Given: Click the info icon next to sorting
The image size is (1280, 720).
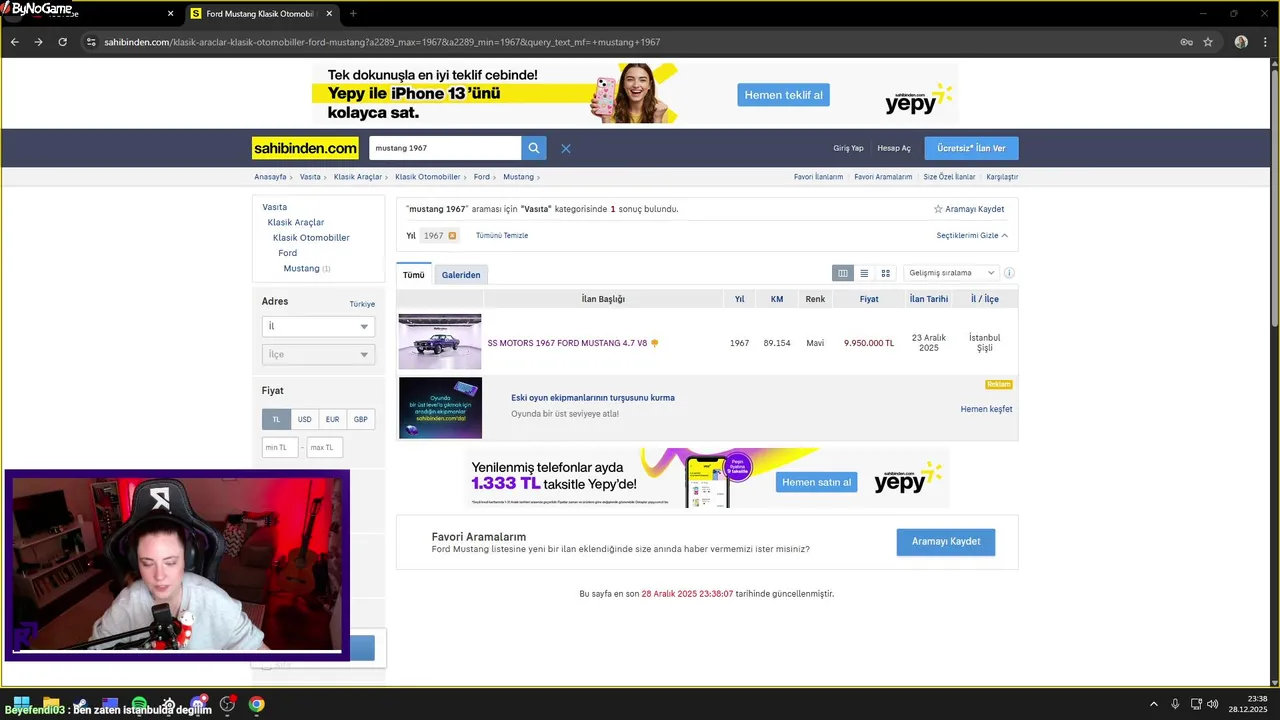Looking at the screenshot, I should tap(1009, 273).
